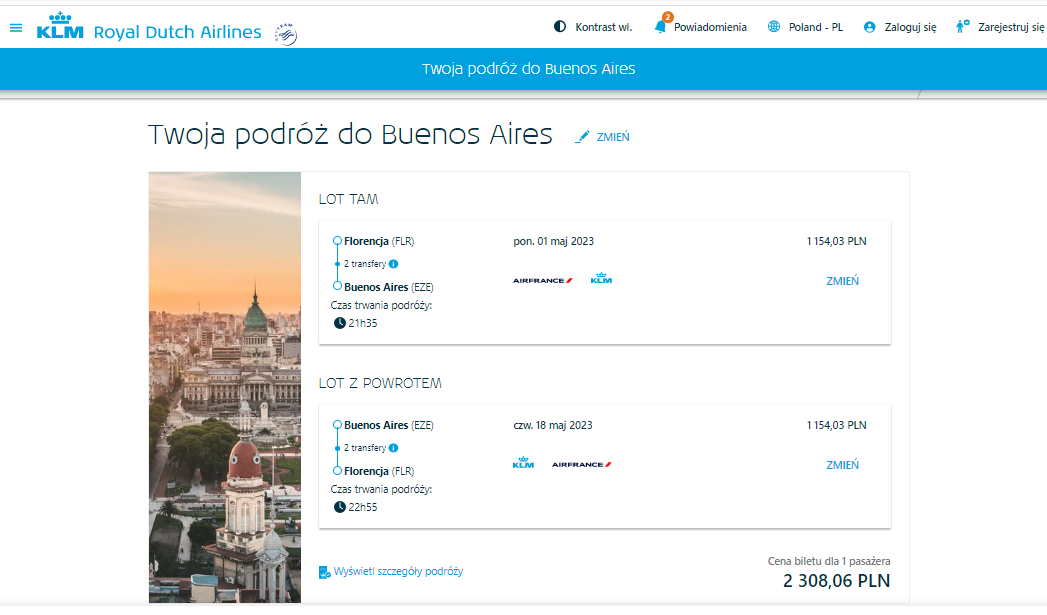
Task: Click ZMIEŃ for the outbound flight
Action: [843, 281]
